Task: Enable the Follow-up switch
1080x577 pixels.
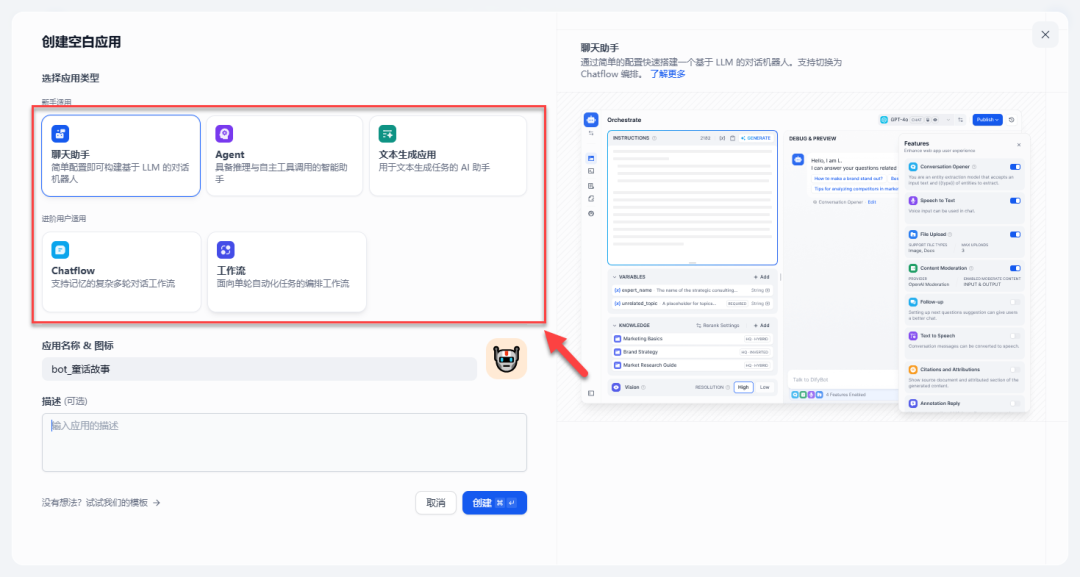Action: (x=1015, y=302)
